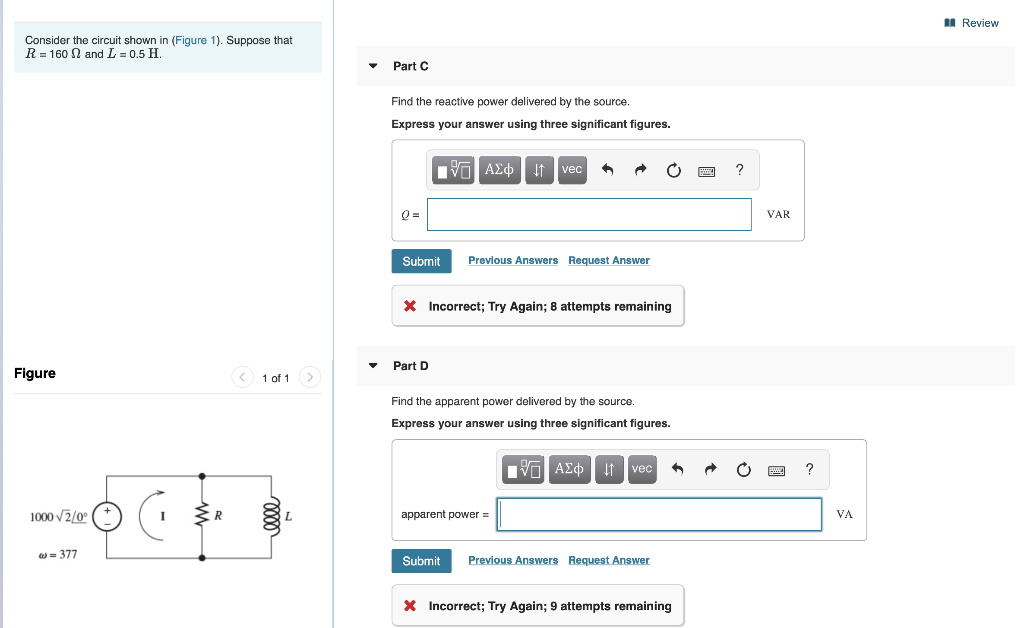Click the 'Figure' panel heading
Viewport: 1024px width, 628px height.
[x=35, y=373]
